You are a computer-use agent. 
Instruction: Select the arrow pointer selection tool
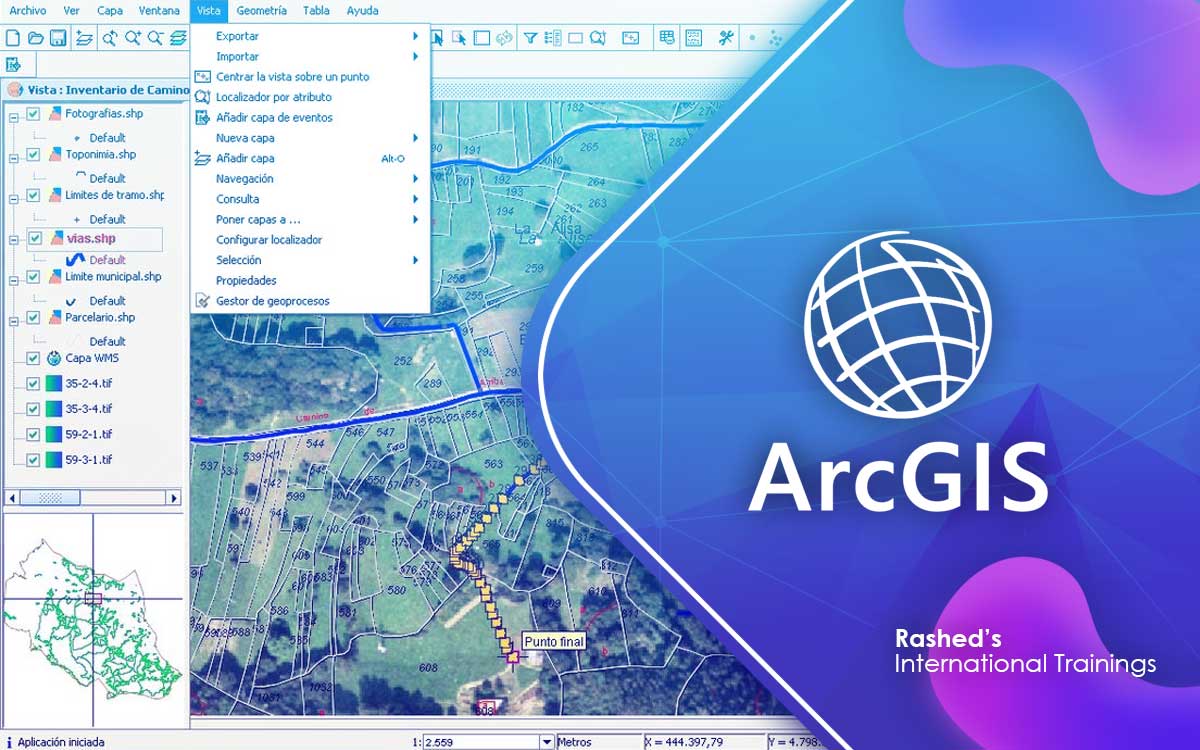pos(437,38)
